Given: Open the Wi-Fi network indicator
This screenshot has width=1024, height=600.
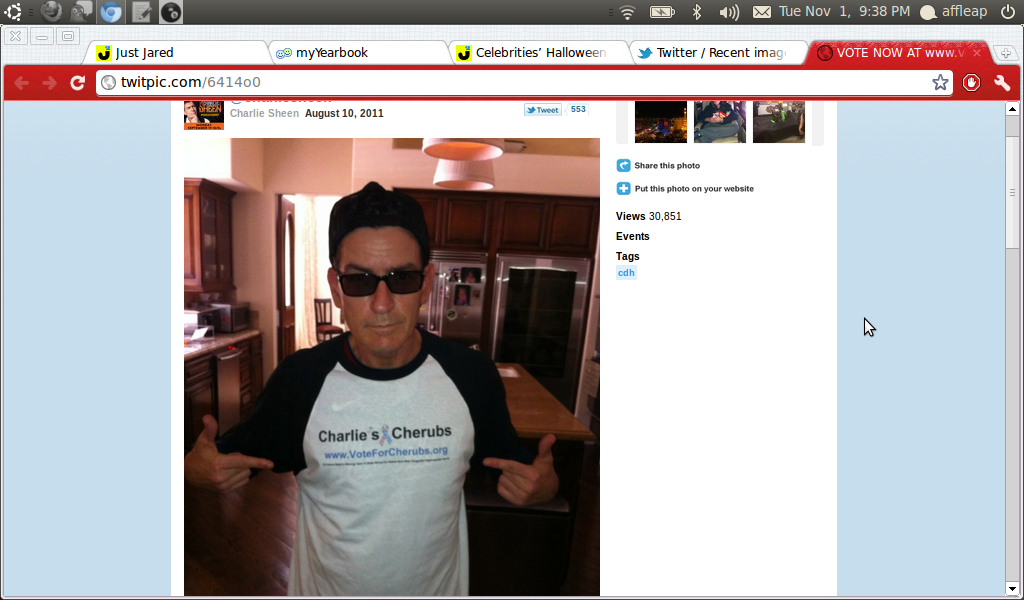Looking at the screenshot, I should click(628, 12).
